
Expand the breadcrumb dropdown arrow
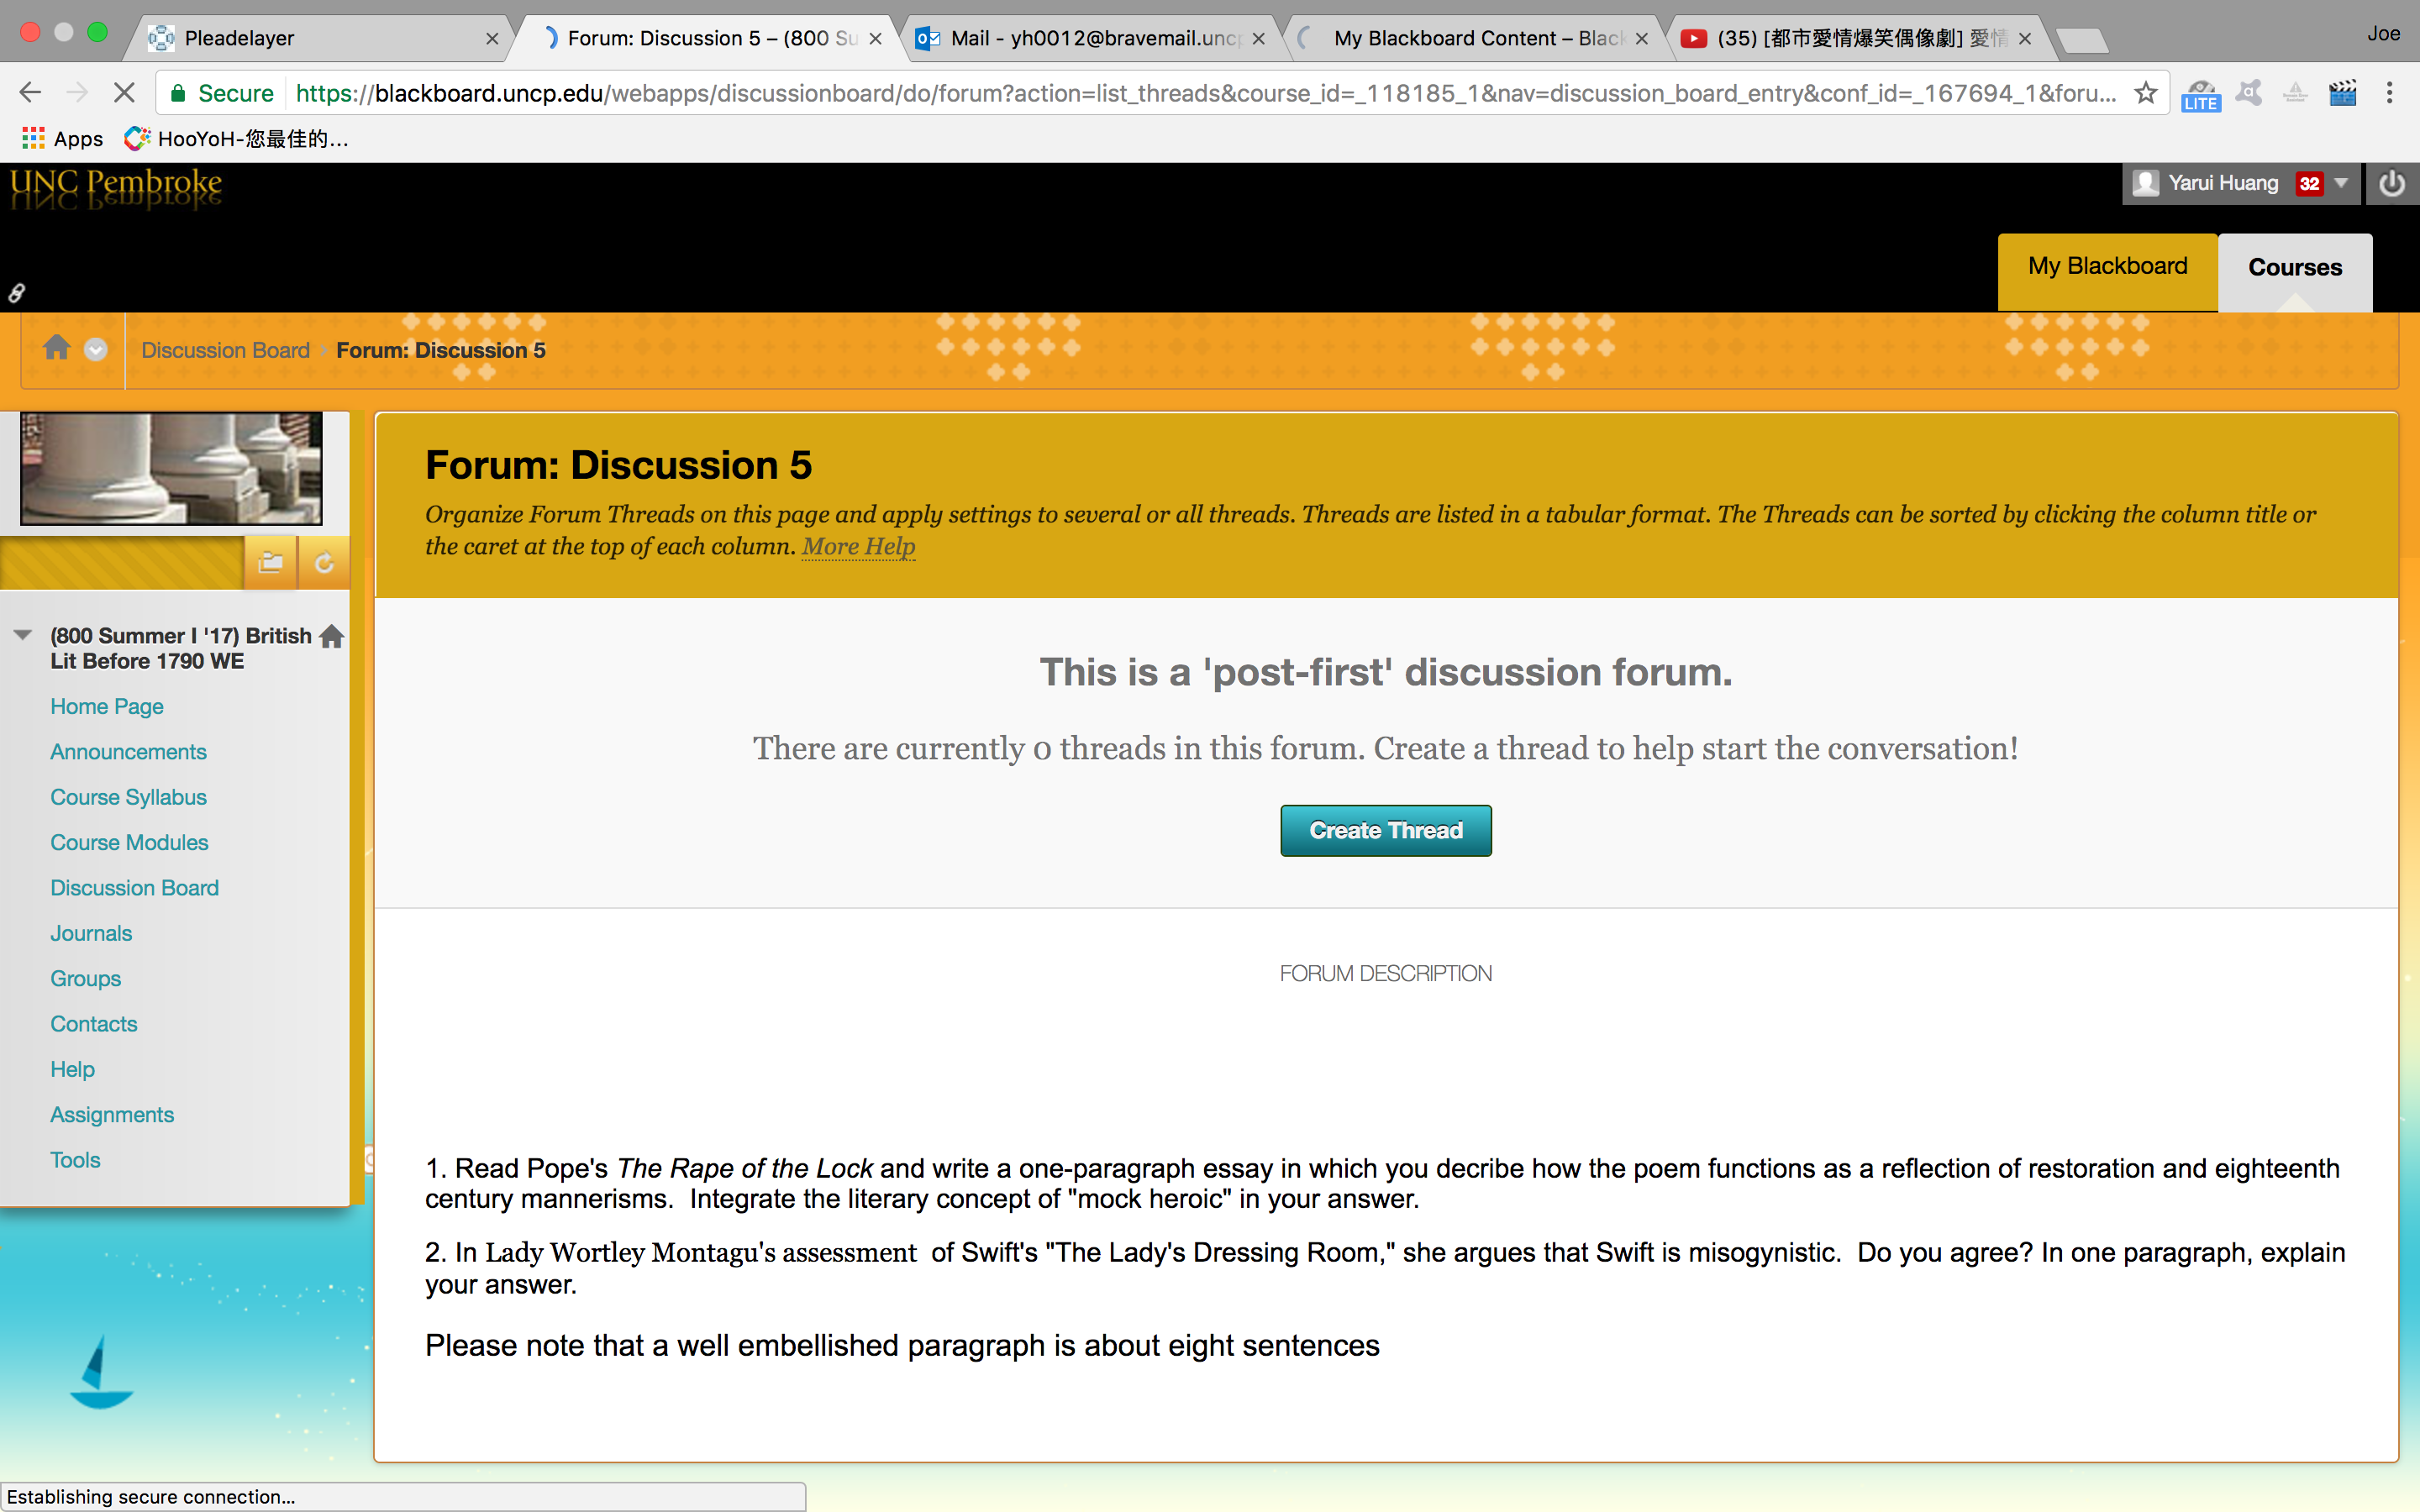[x=96, y=350]
